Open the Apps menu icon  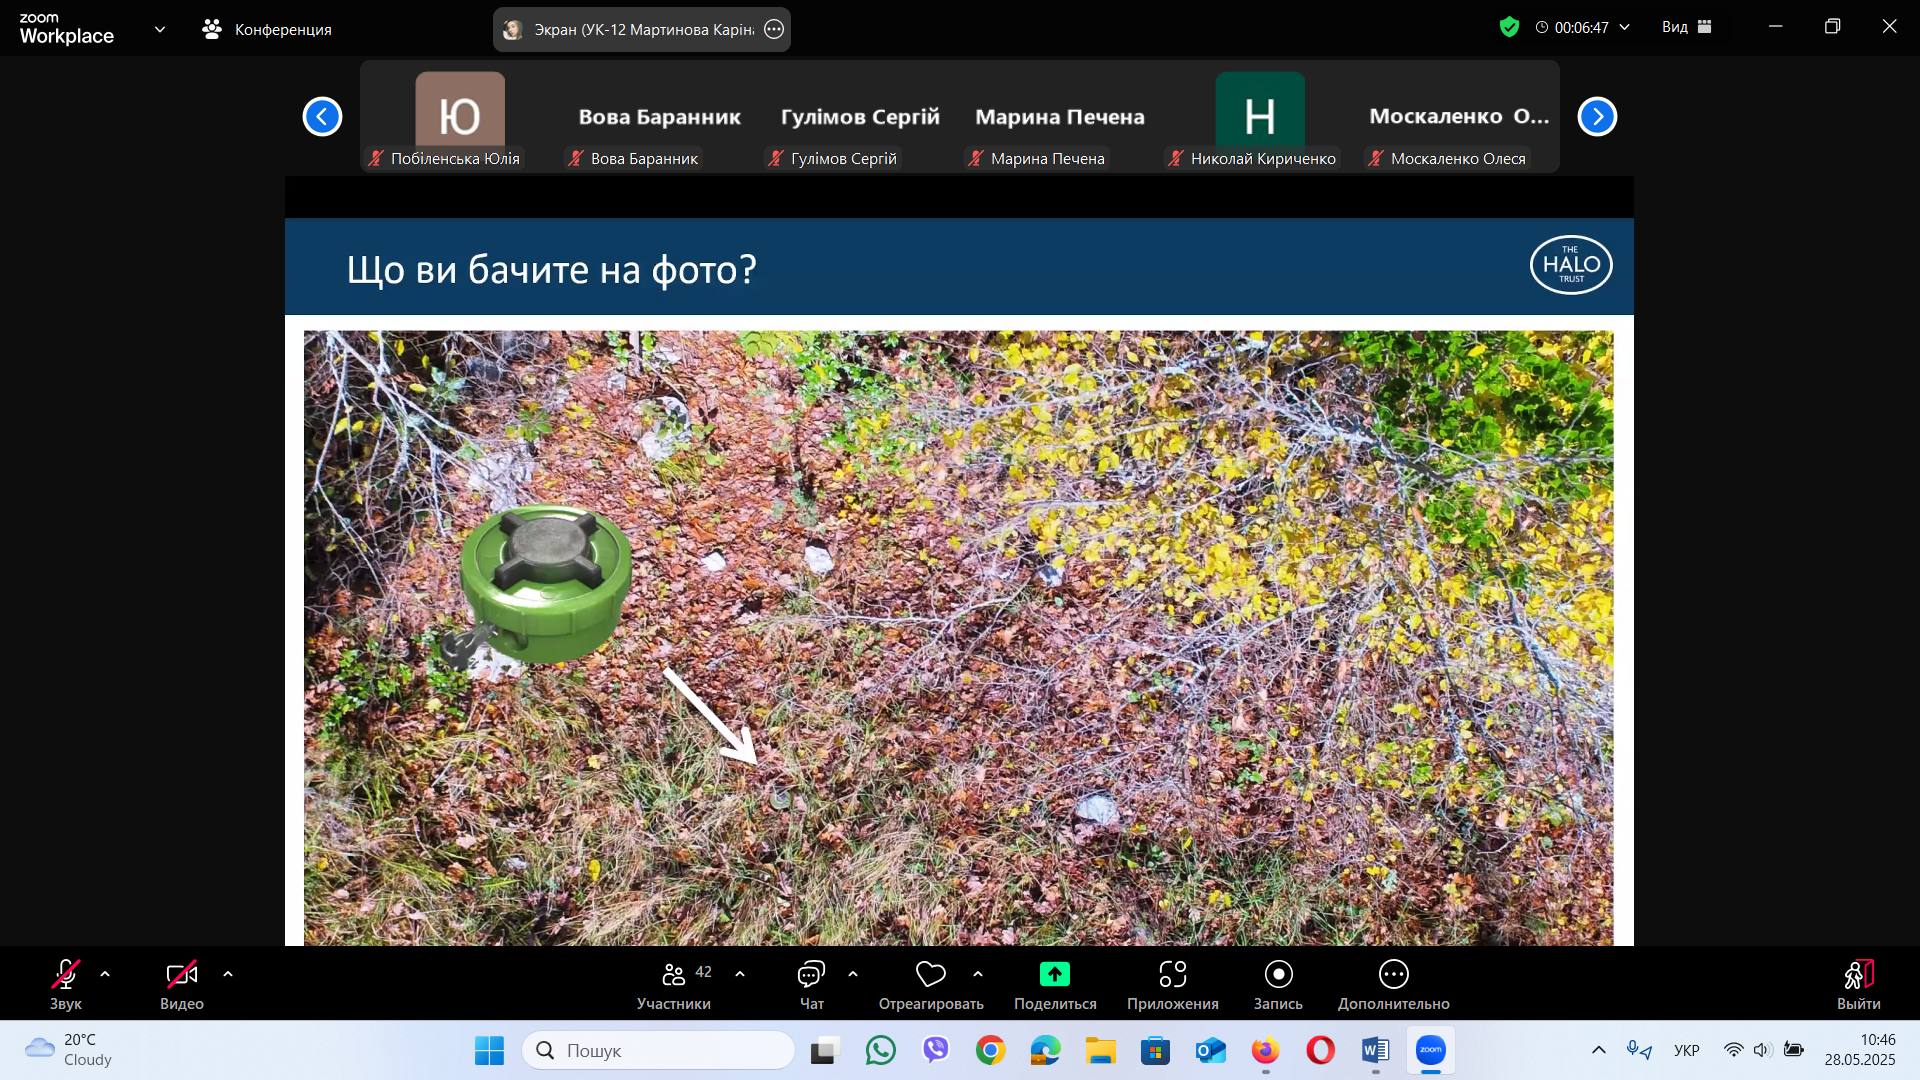(x=1172, y=975)
